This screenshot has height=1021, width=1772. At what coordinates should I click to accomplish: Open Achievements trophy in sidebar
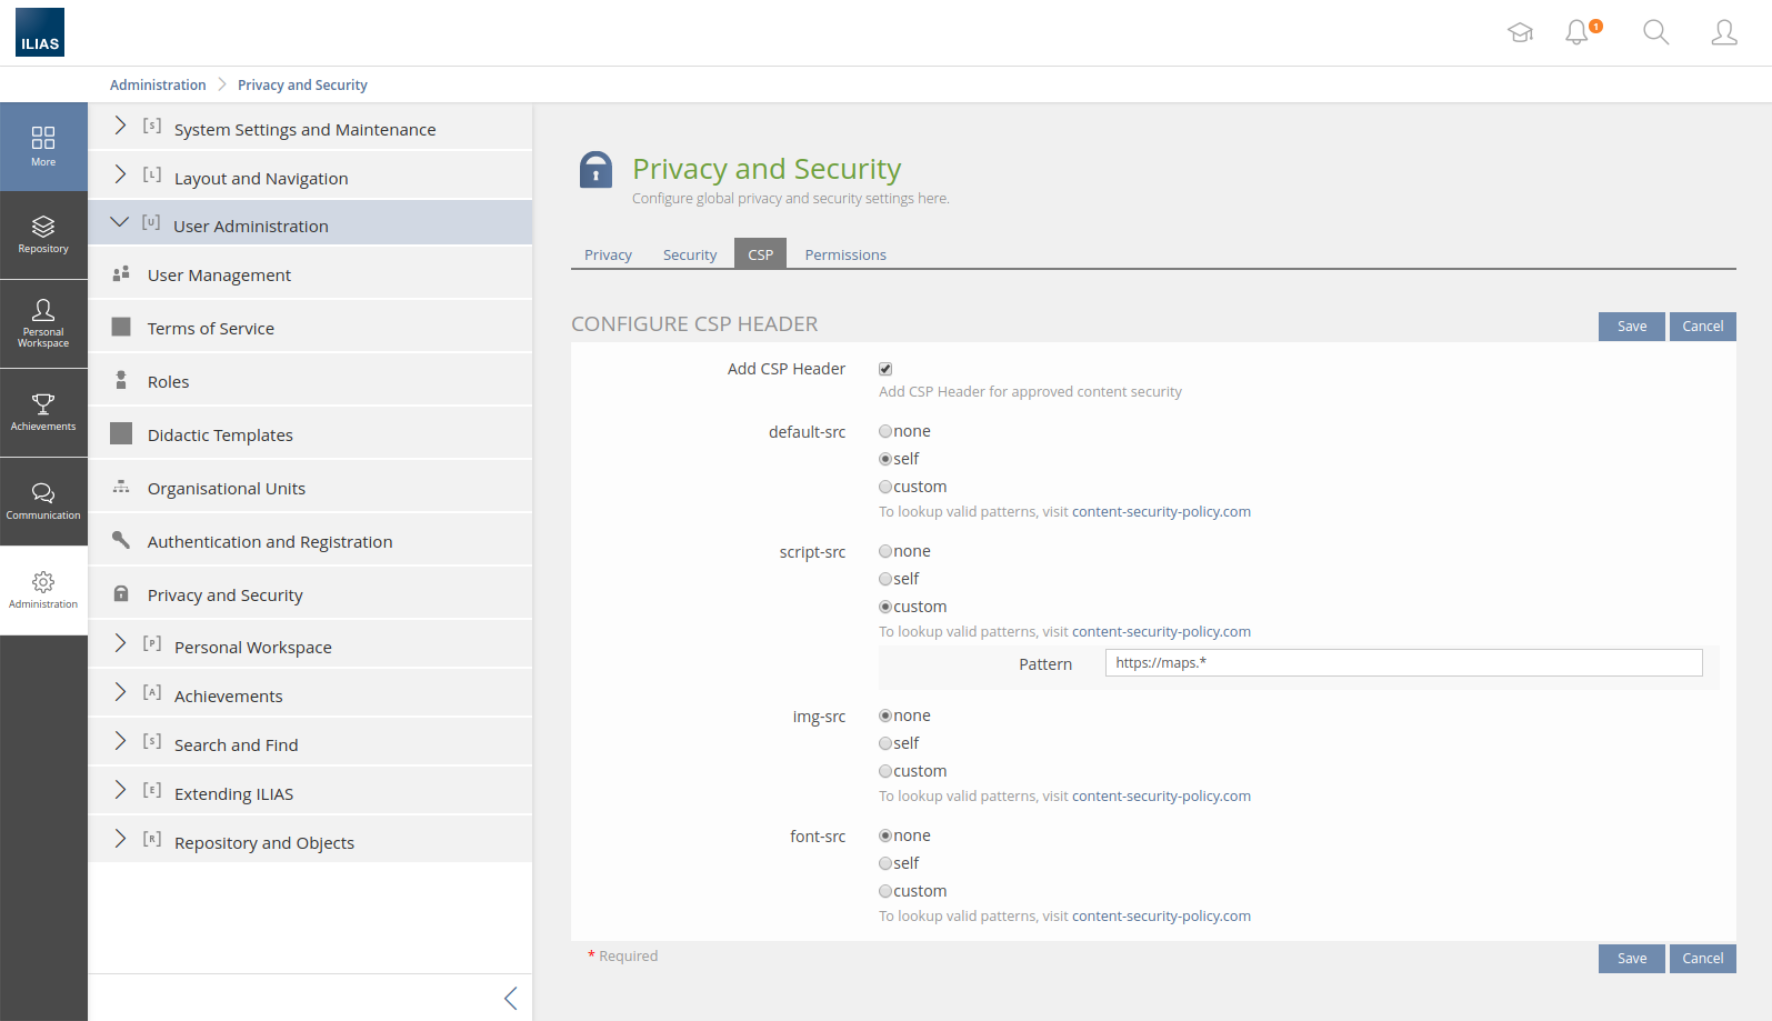pyautogui.click(x=43, y=412)
